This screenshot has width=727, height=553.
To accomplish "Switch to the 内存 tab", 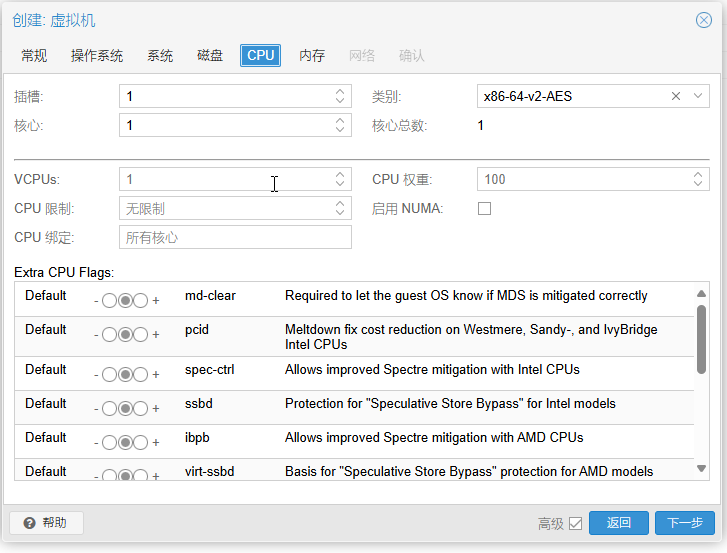I will pyautogui.click(x=312, y=56).
